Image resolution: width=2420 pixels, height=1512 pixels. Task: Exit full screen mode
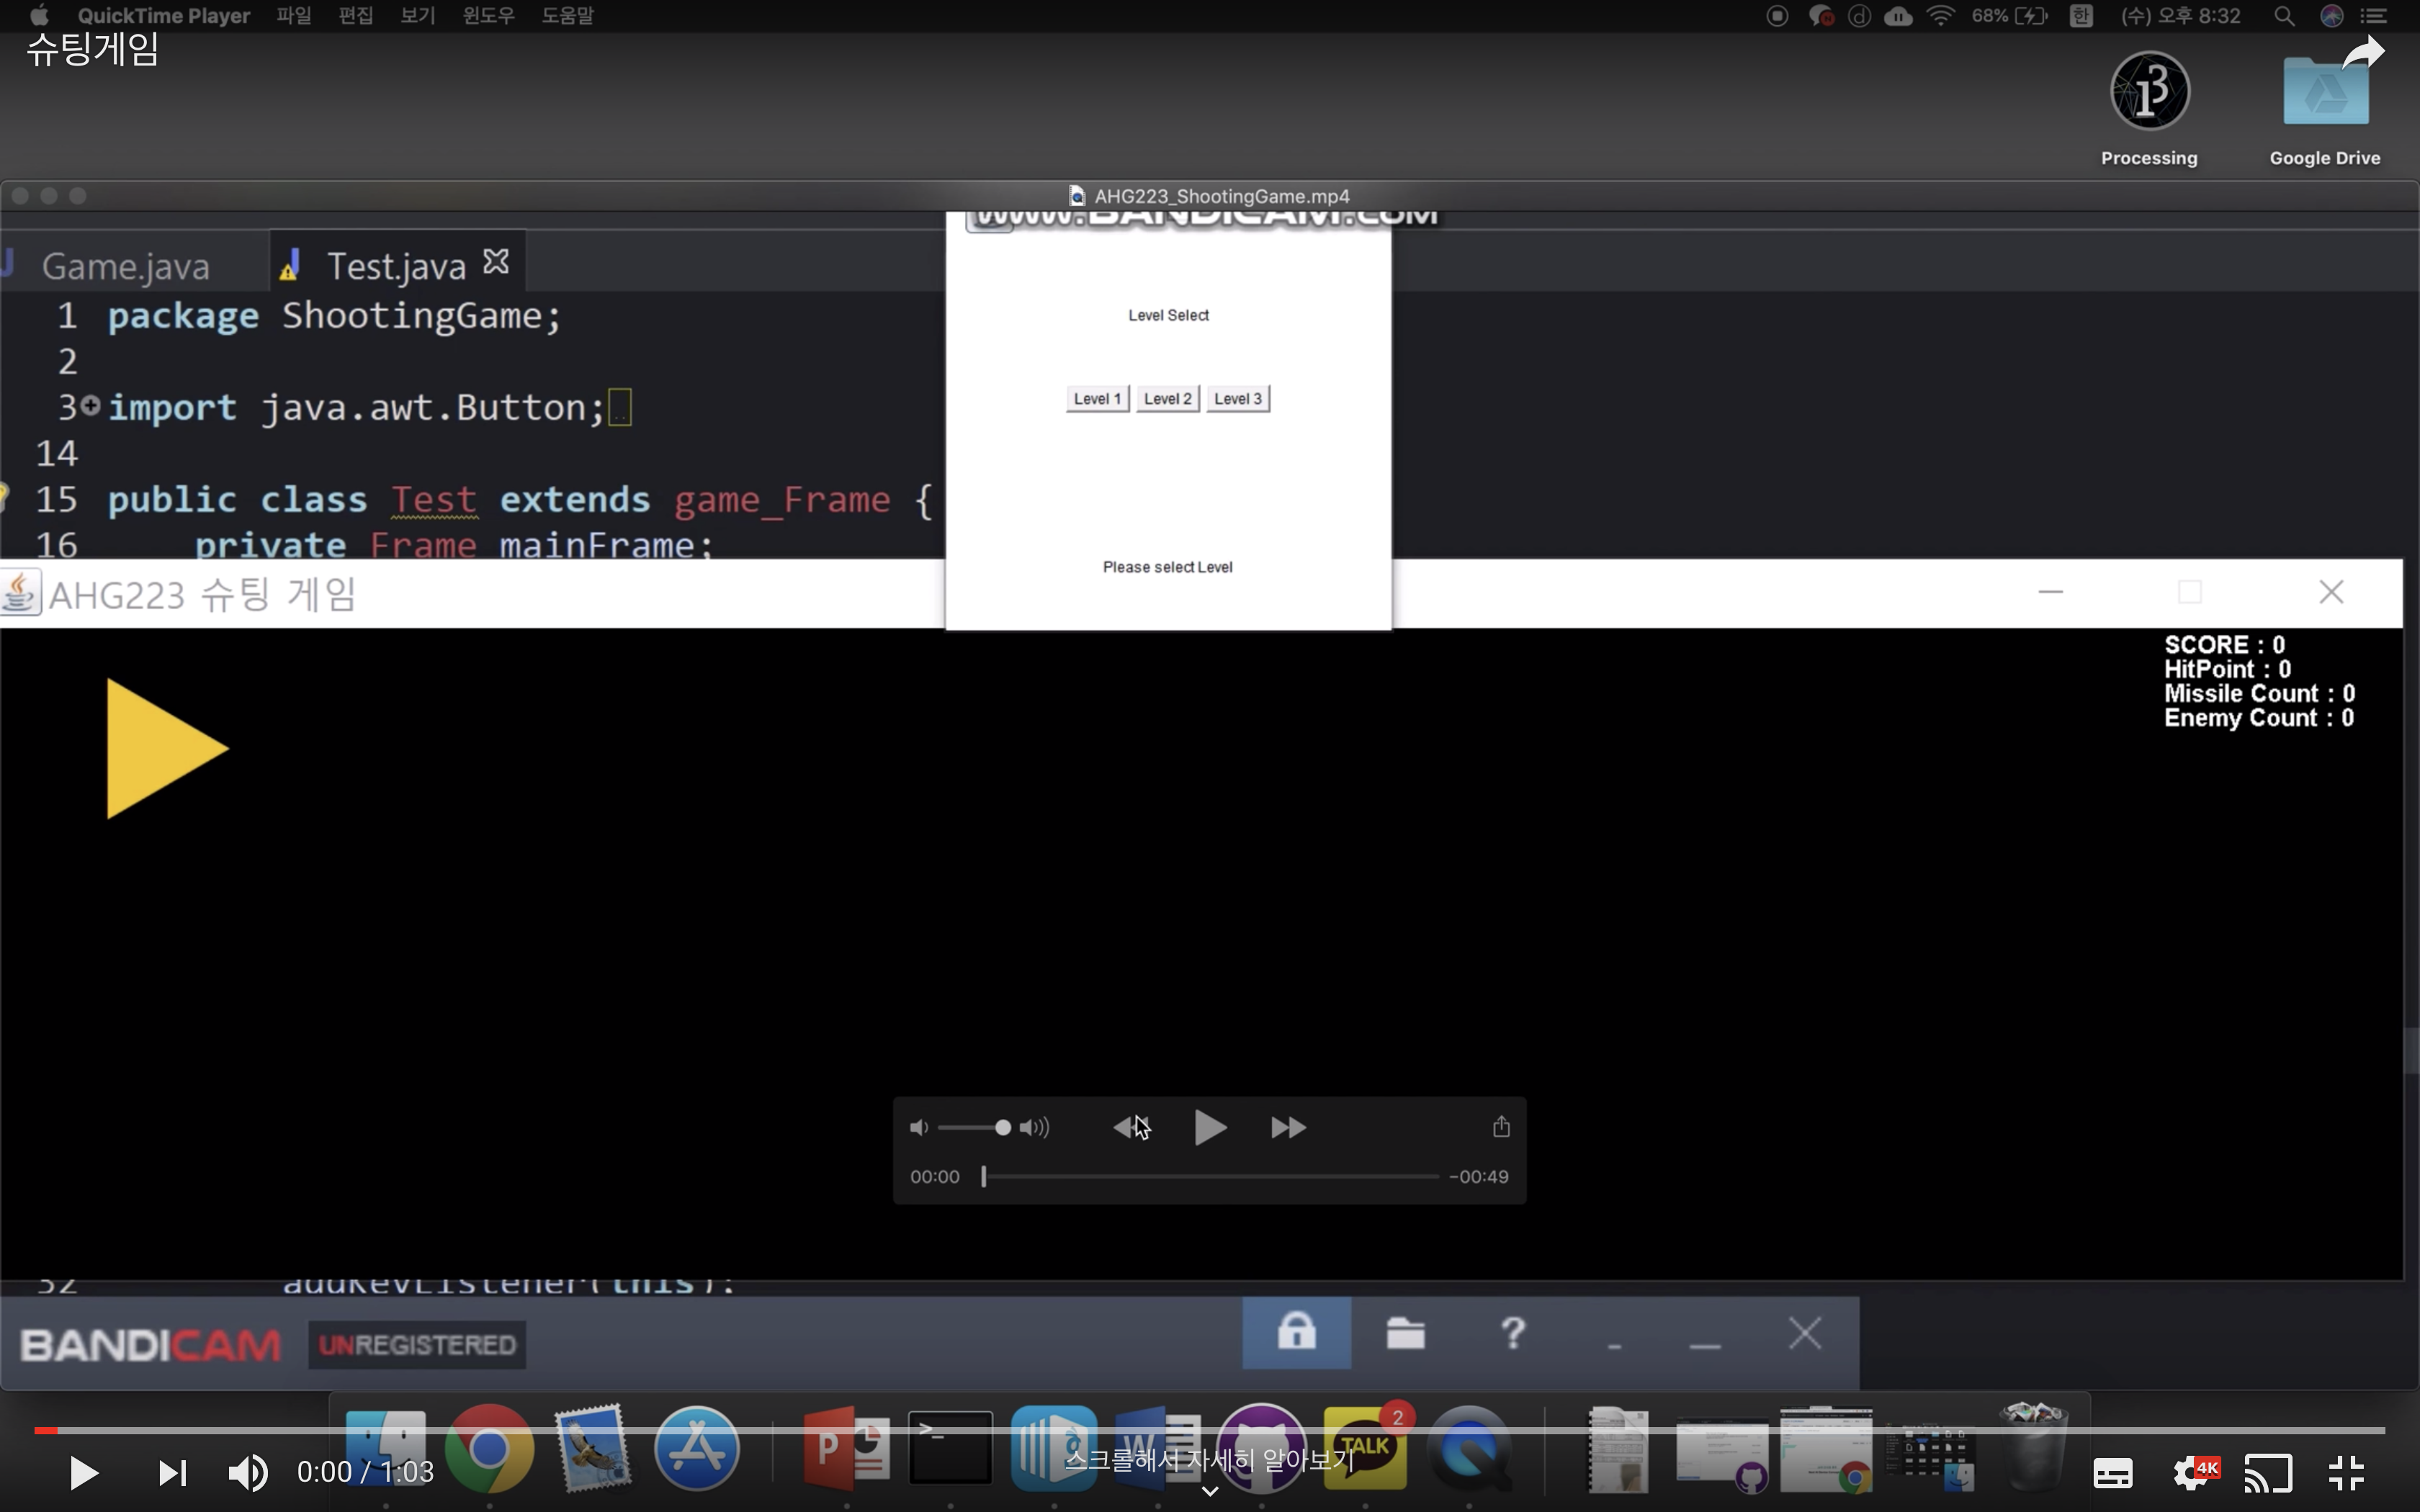(2346, 1473)
